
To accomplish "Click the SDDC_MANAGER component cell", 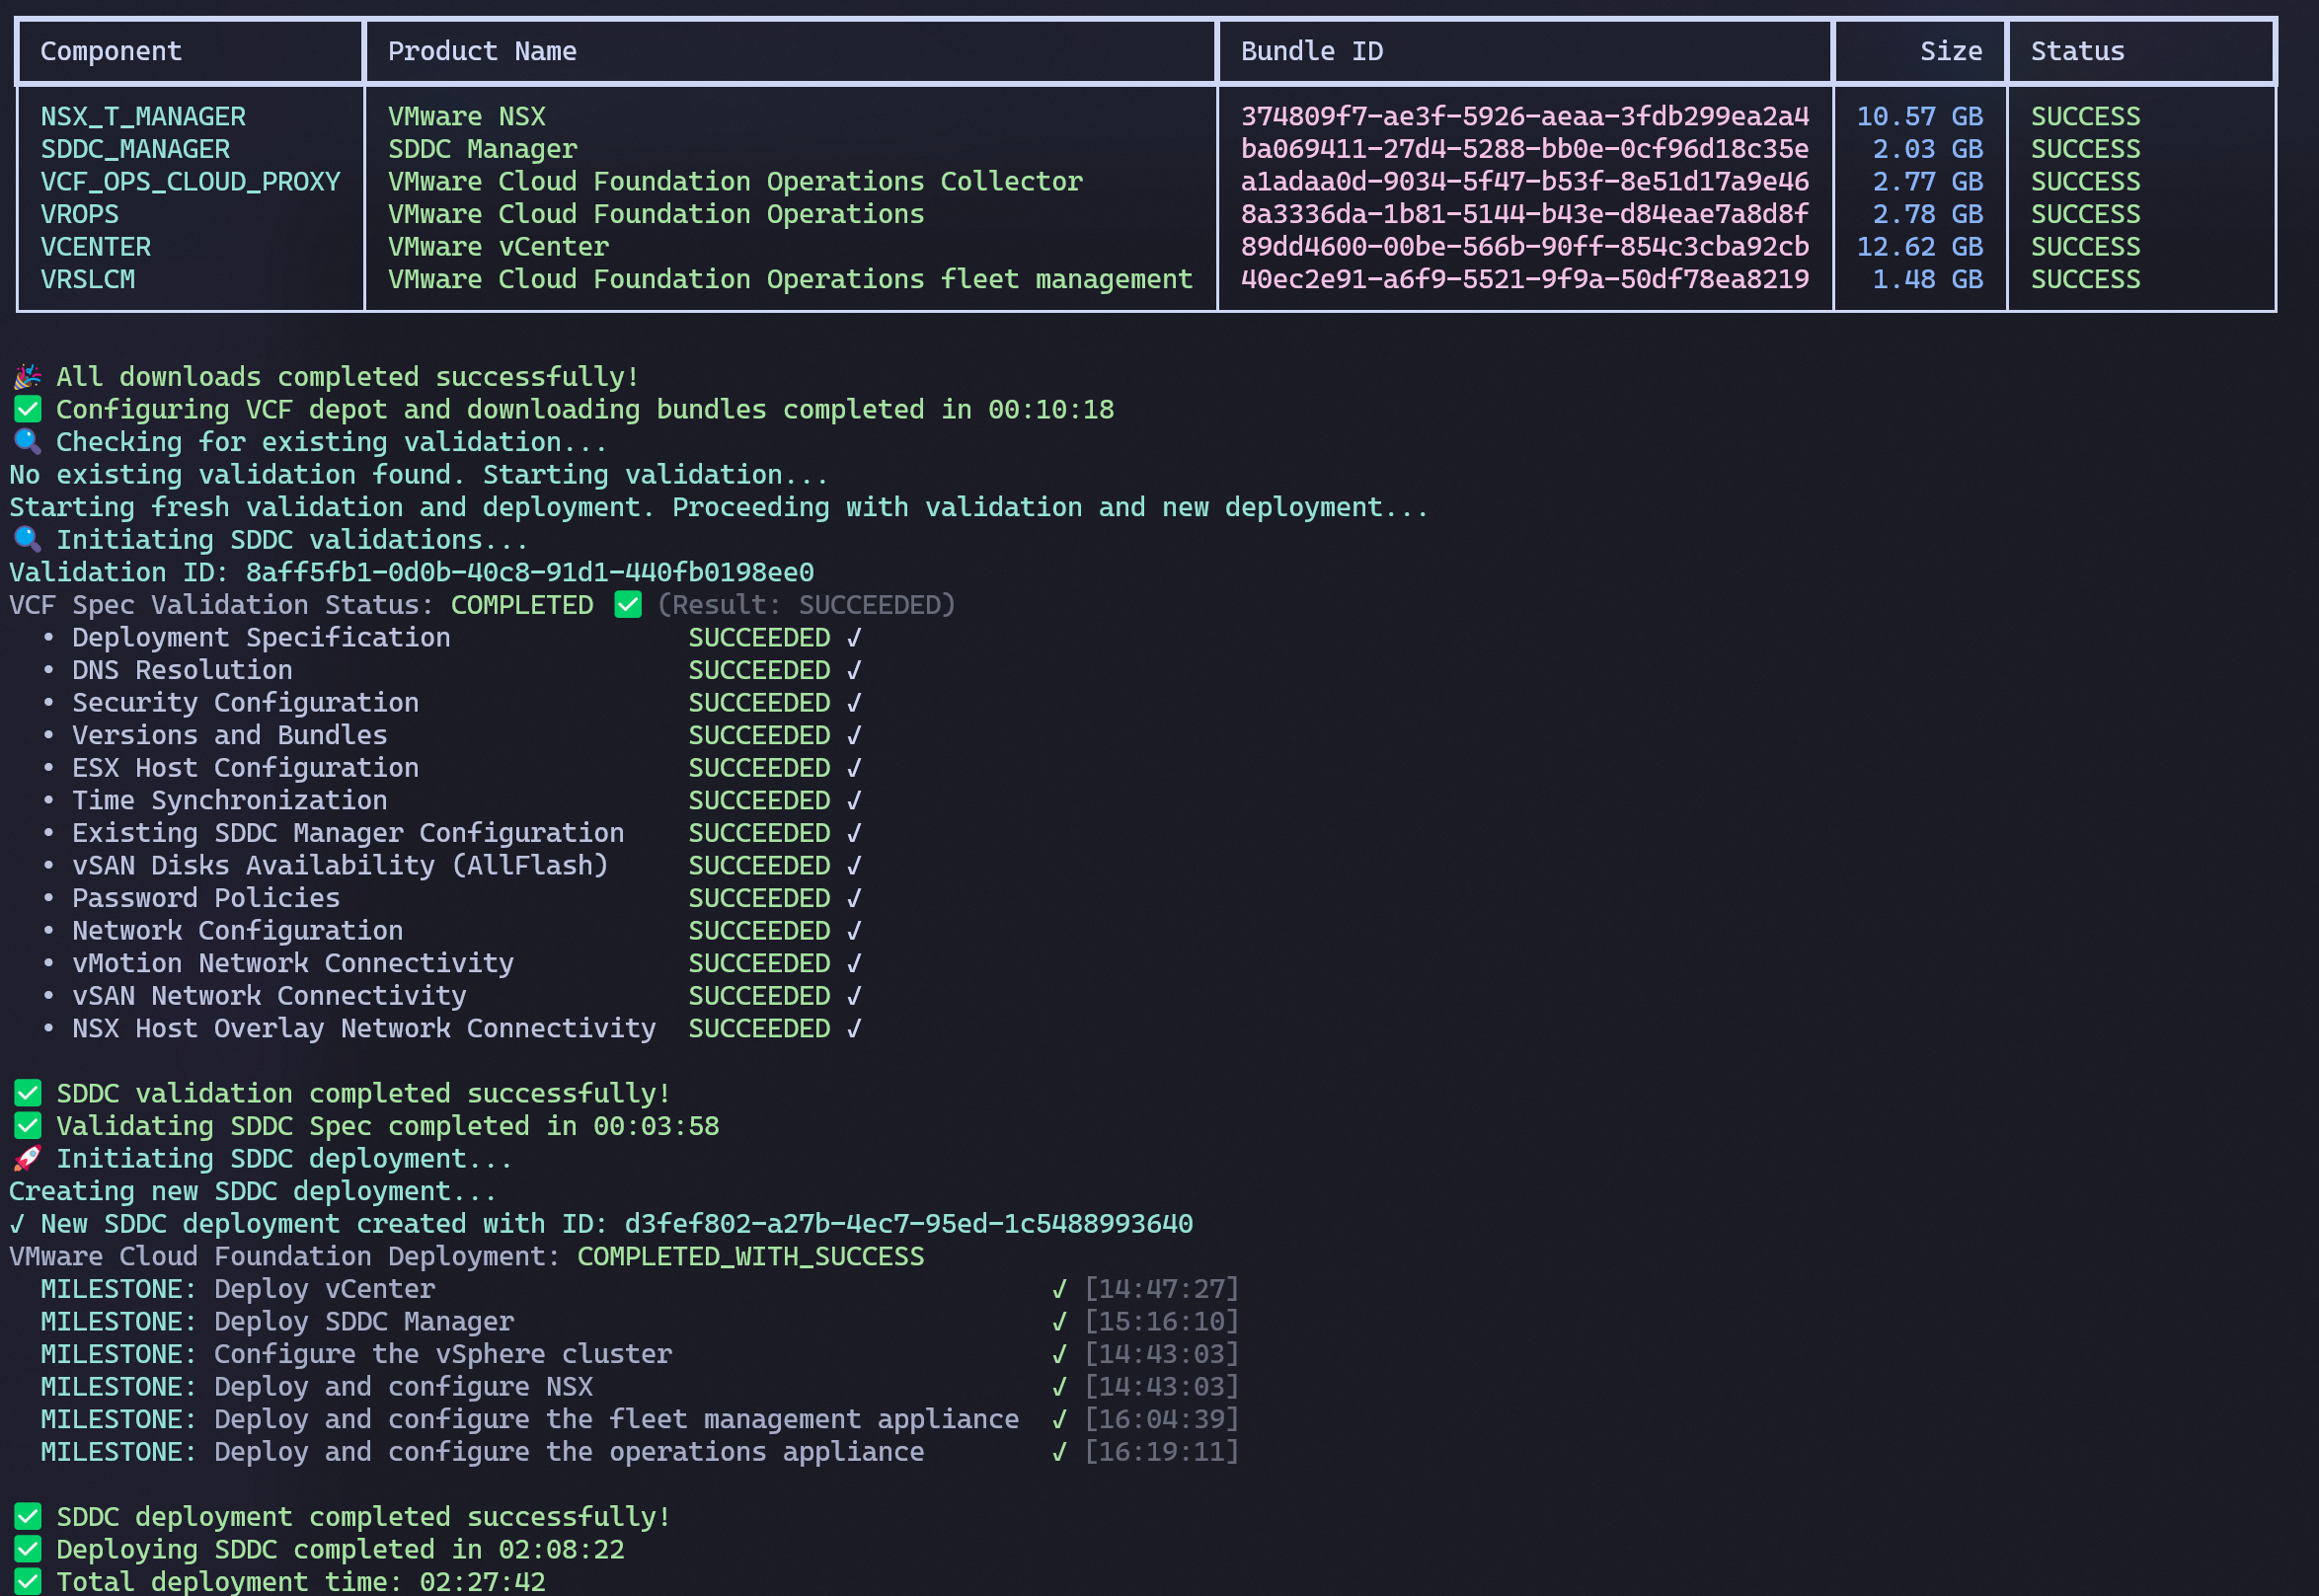I will [x=135, y=149].
